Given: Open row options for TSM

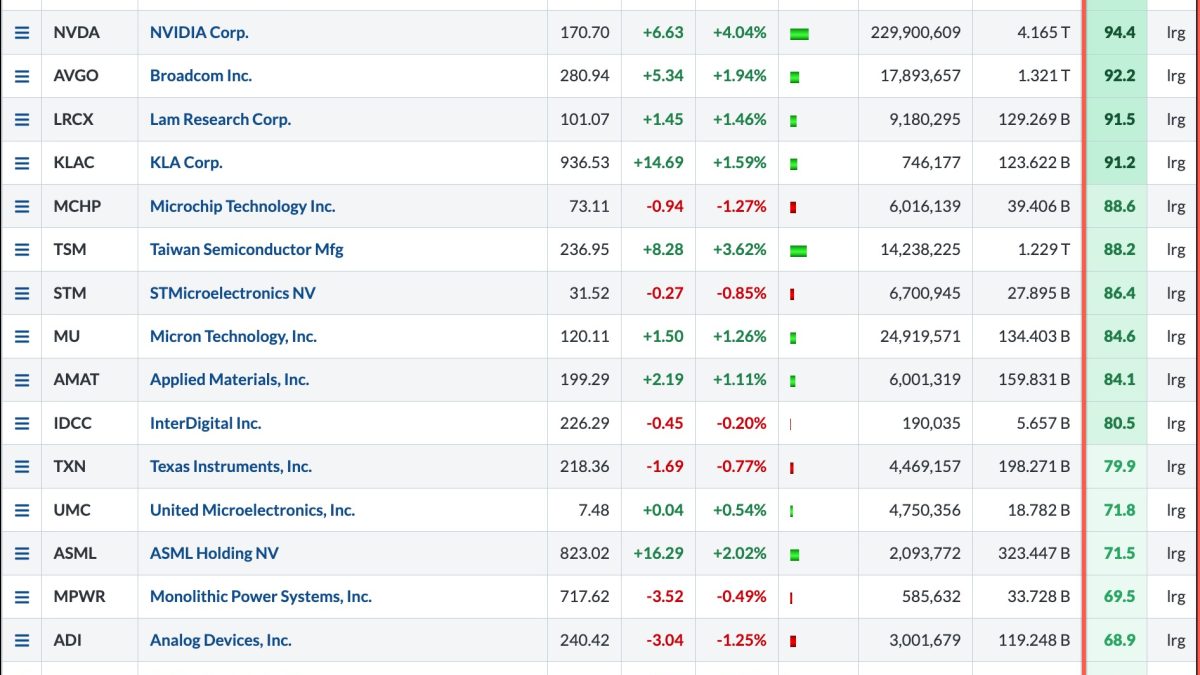Looking at the screenshot, I should 21,250.
